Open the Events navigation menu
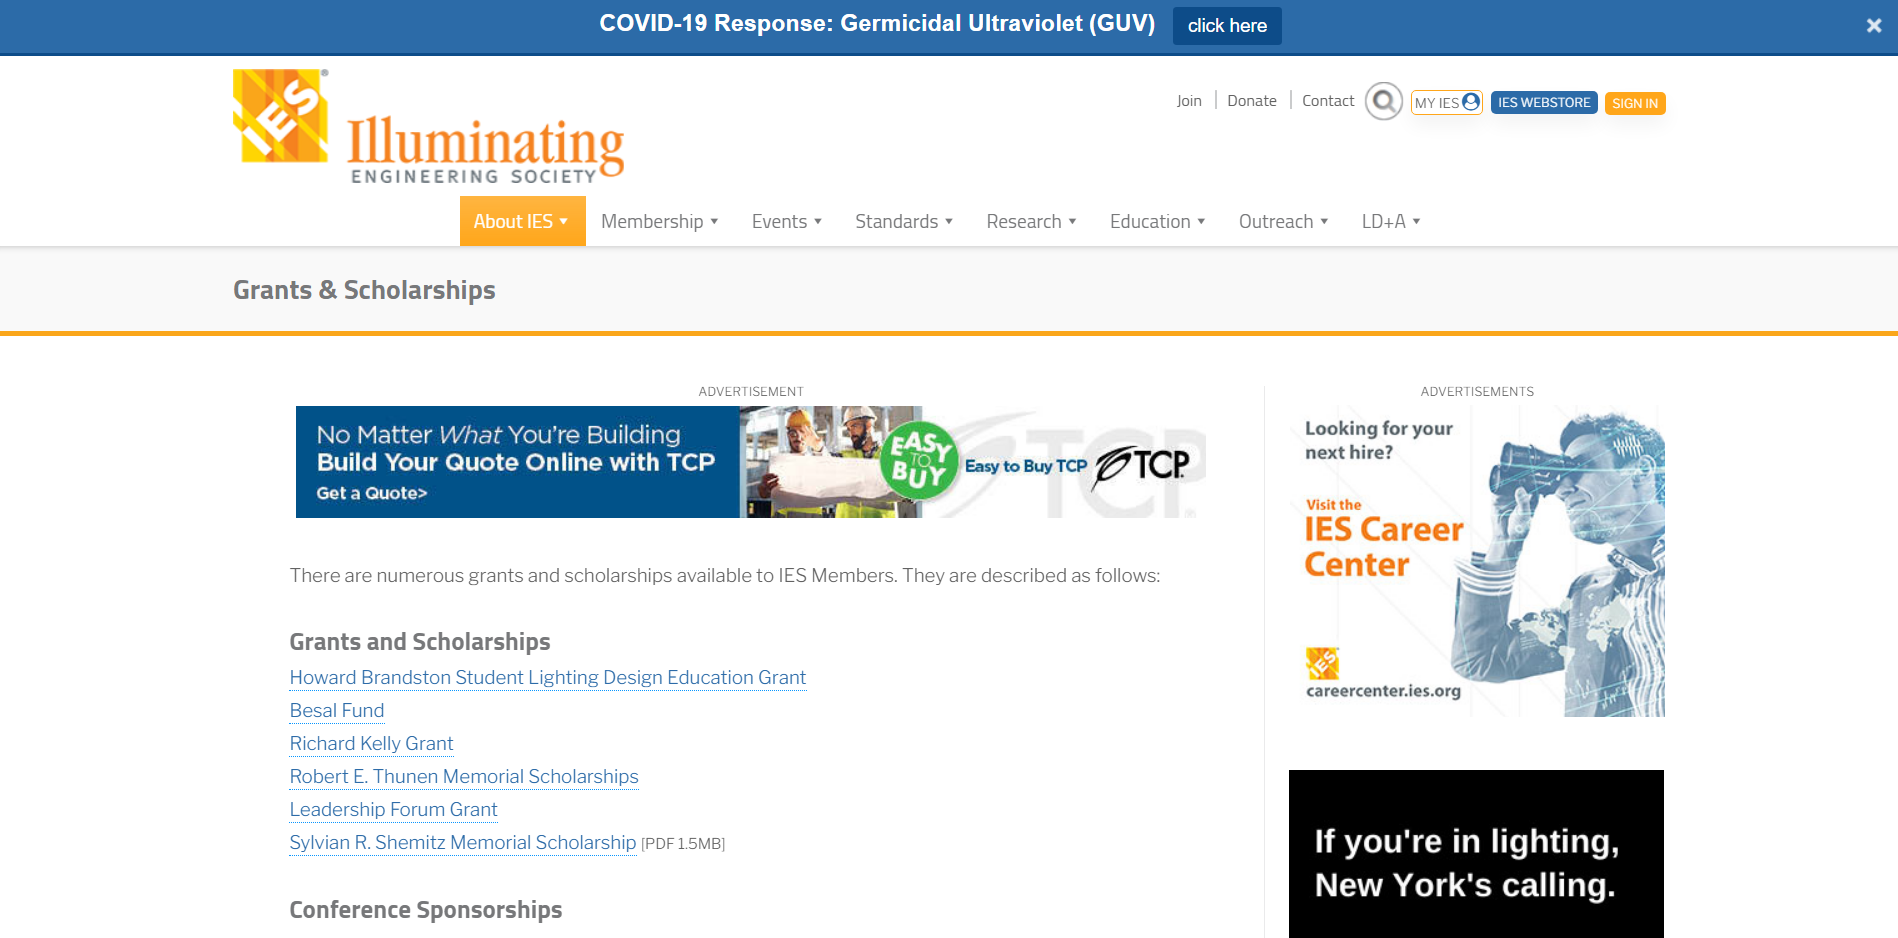The width and height of the screenshot is (1898, 938). point(786,221)
